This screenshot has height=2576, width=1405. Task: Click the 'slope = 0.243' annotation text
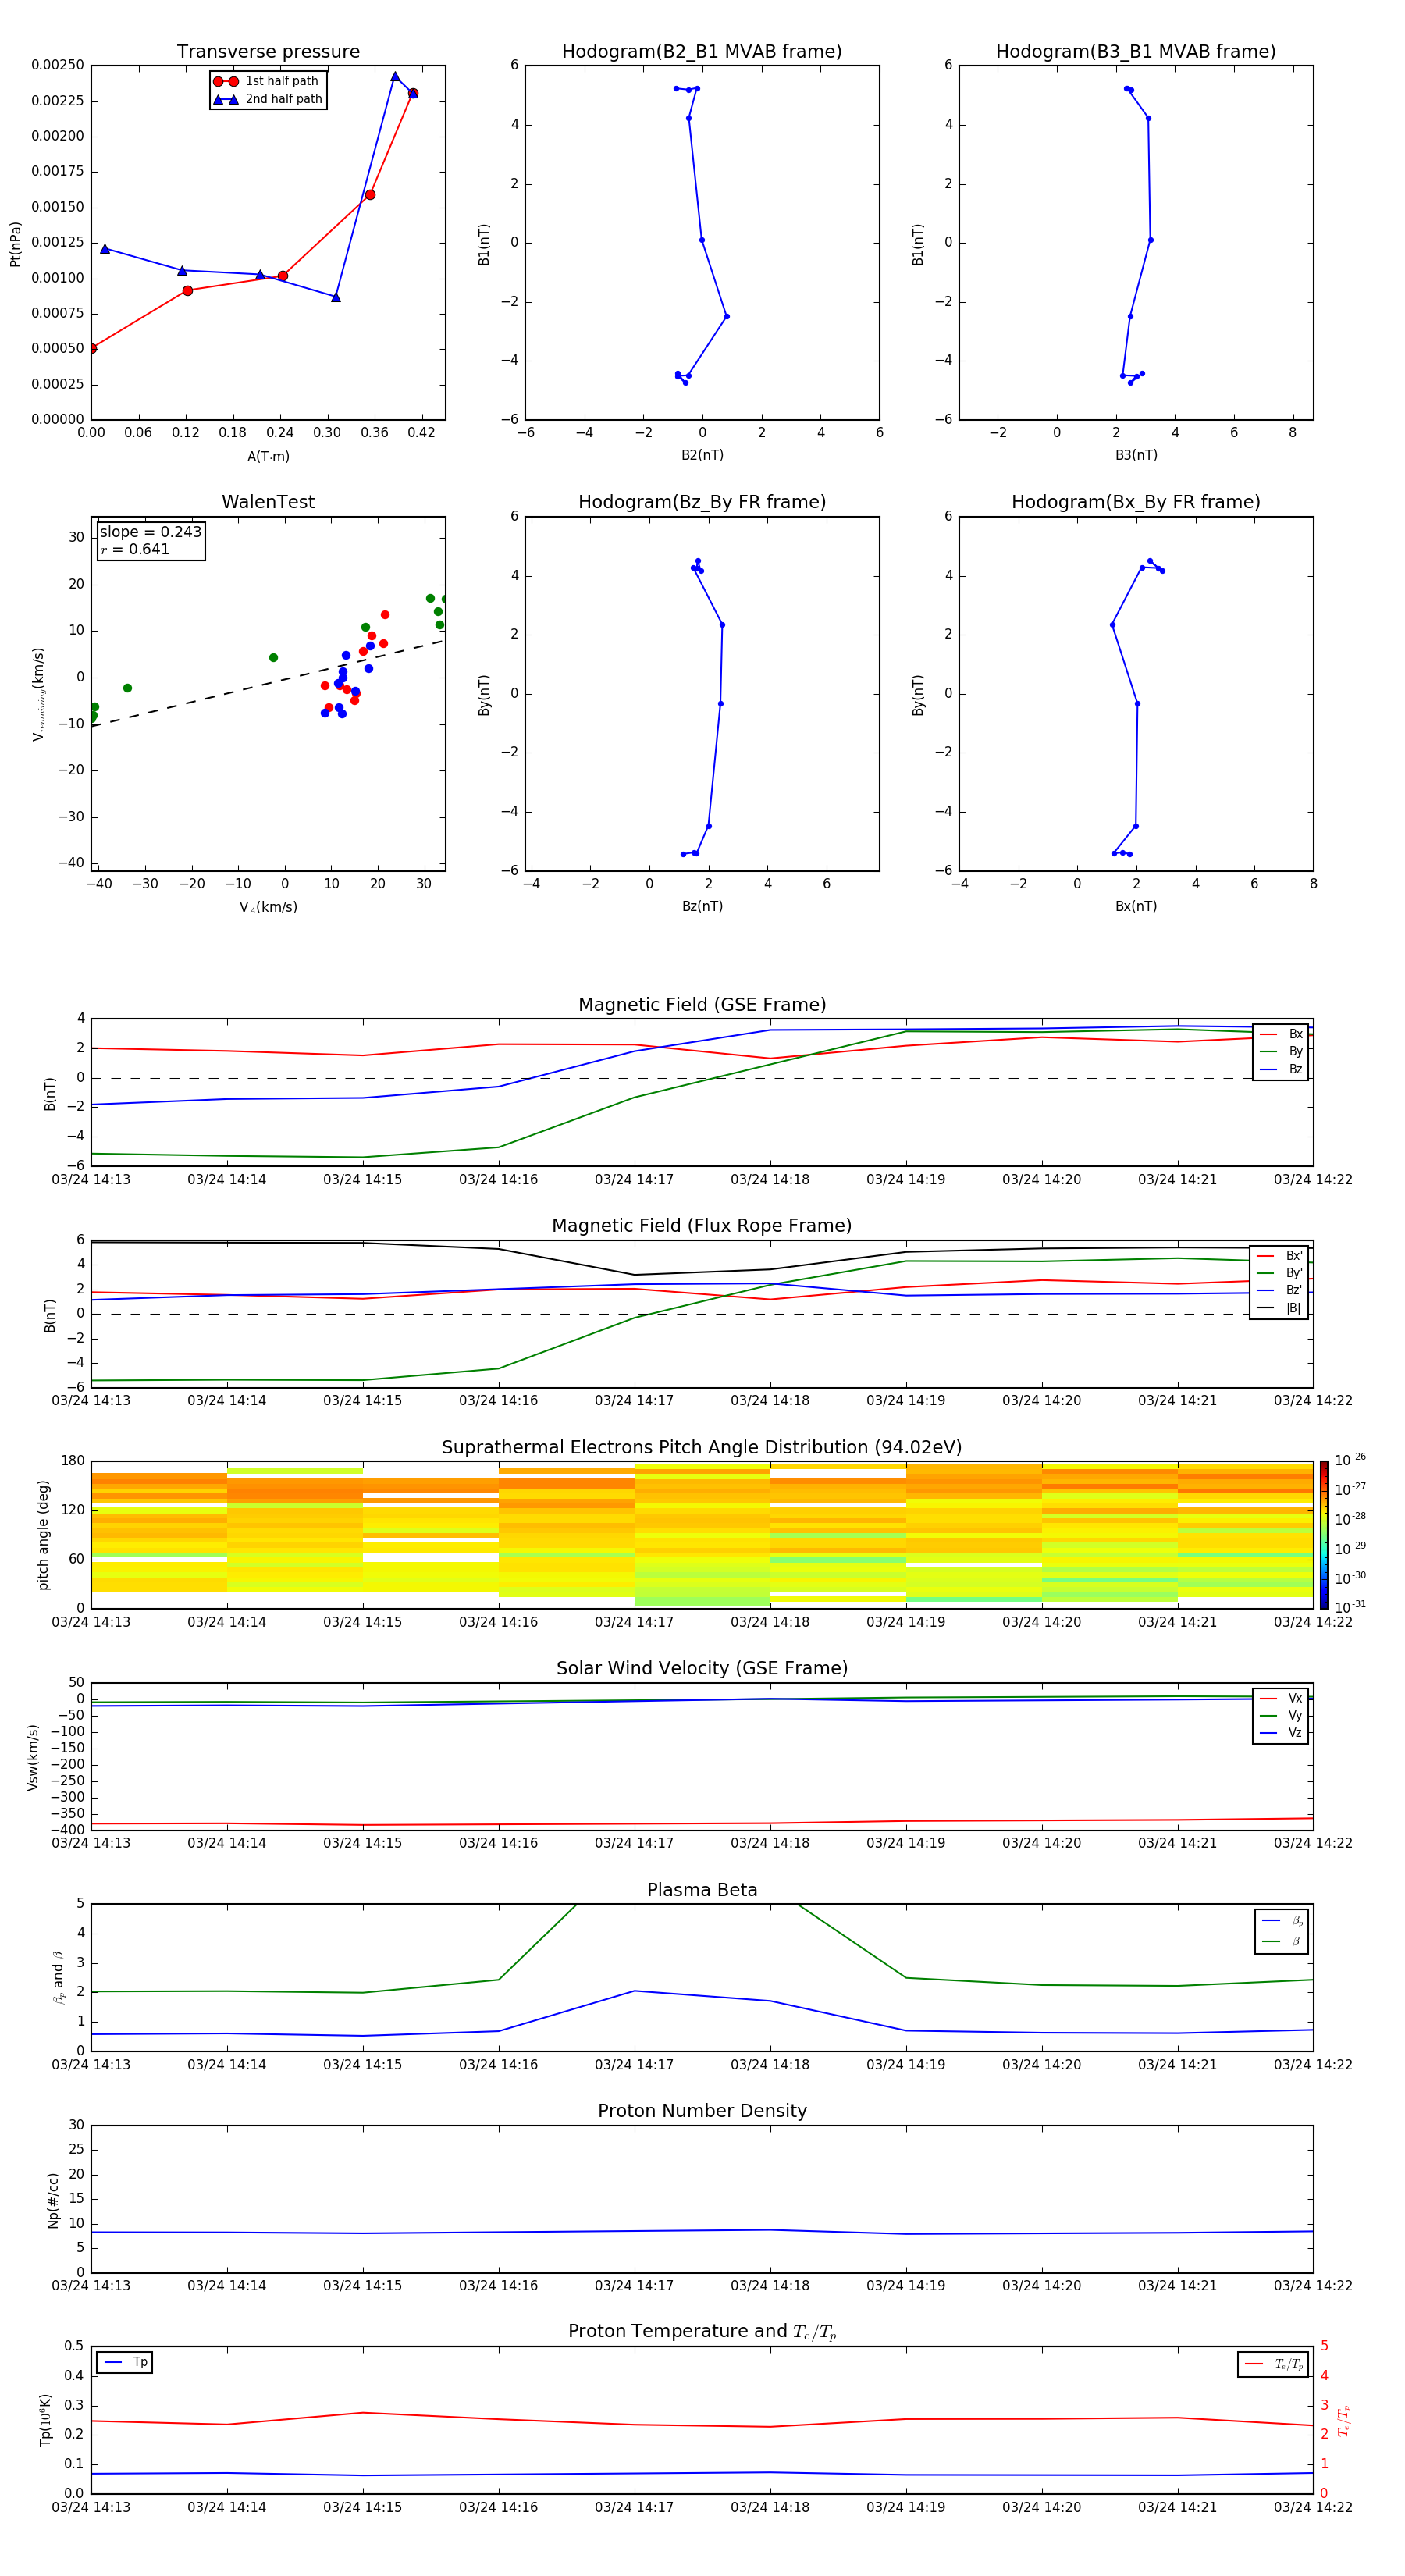click(151, 532)
